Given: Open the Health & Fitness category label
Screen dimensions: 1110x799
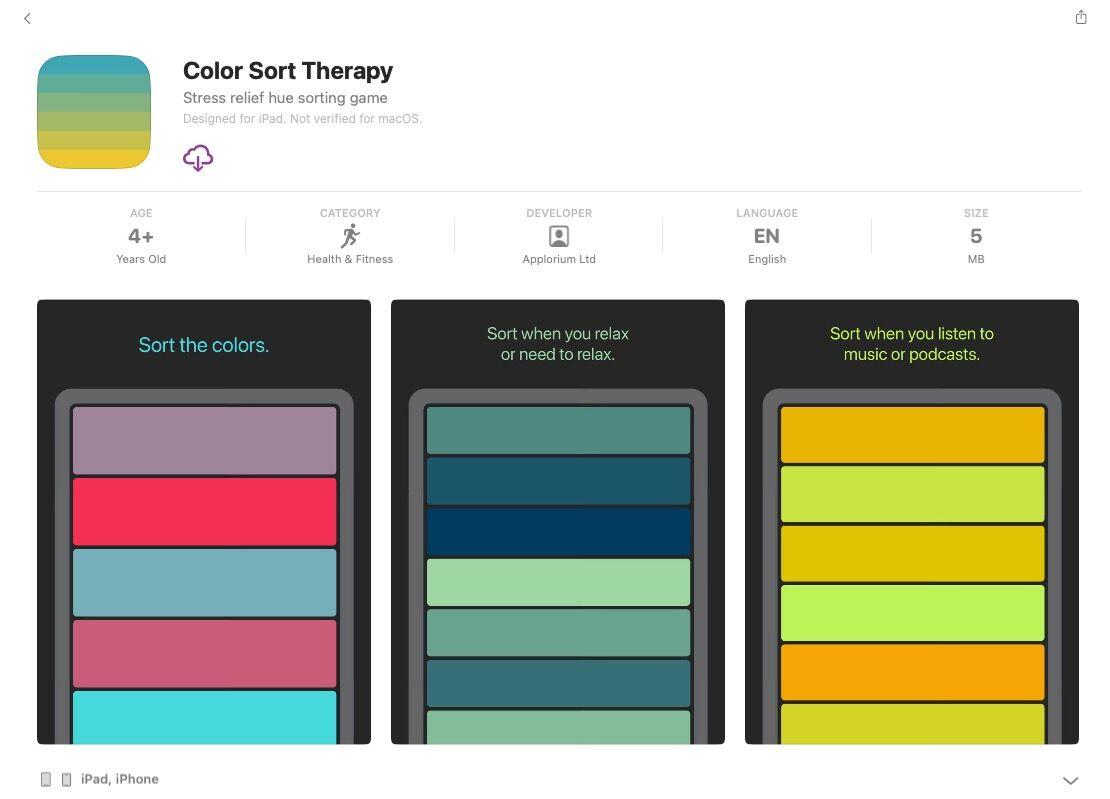Looking at the screenshot, I should click(x=350, y=259).
